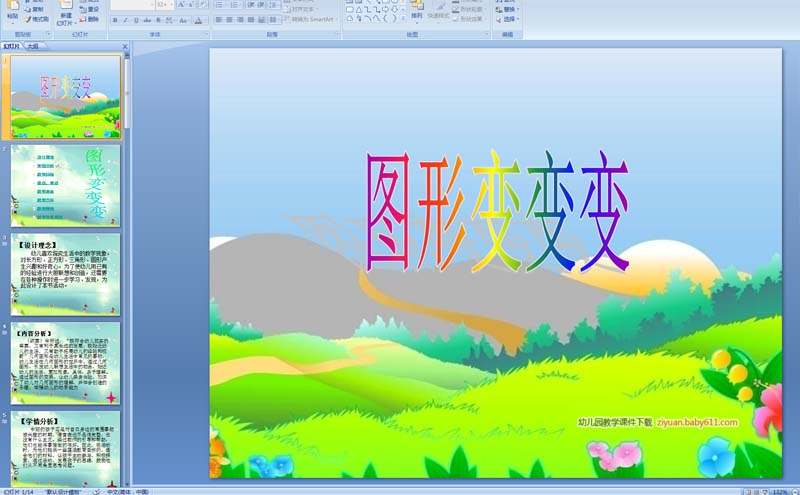Image resolution: width=800 pixels, height=495 pixels.
Task: Open Font group dialog launcher
Action: (207, 34)
